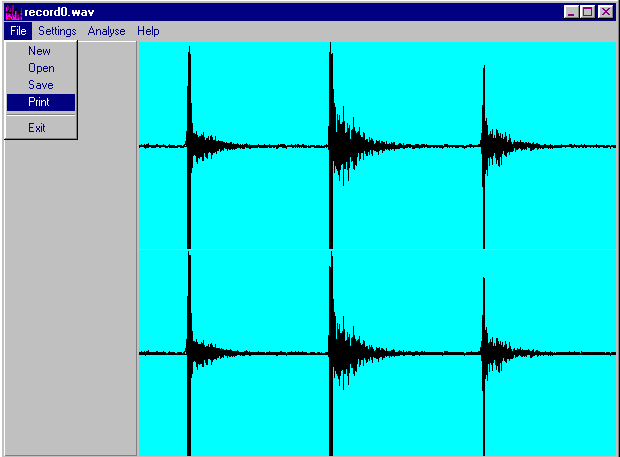The width and height of the screenshot is (620, 457).
Task: Choose Exit from the File menu
Action: (41, 128)
